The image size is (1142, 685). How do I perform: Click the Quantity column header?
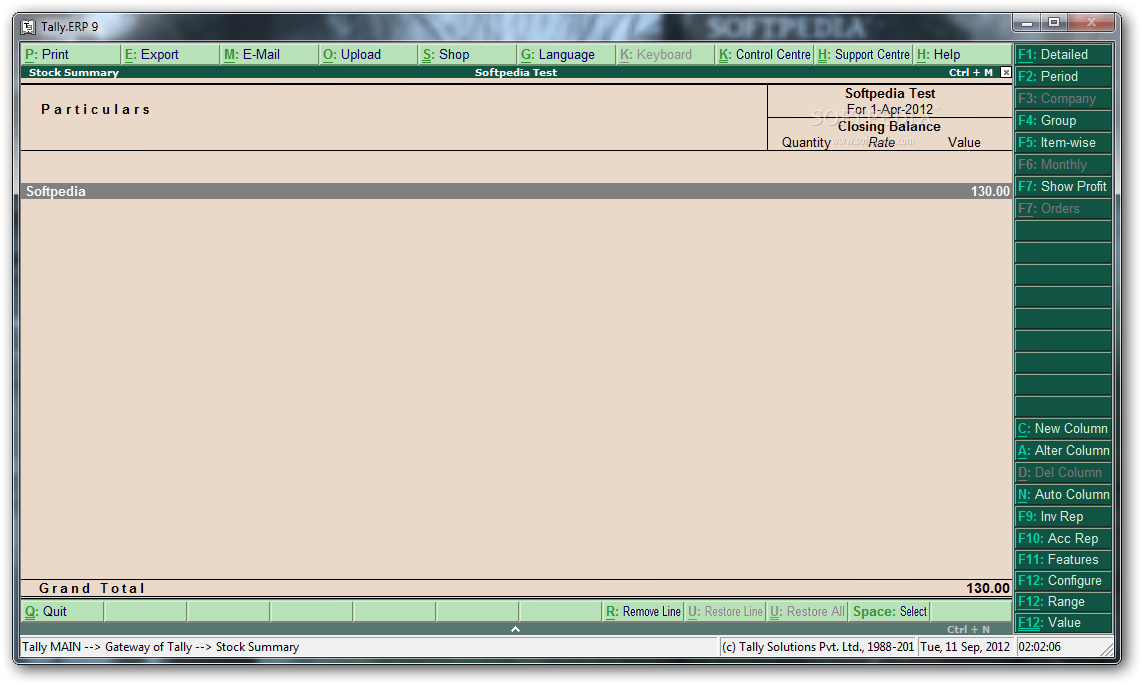click(x=806, y=143)
